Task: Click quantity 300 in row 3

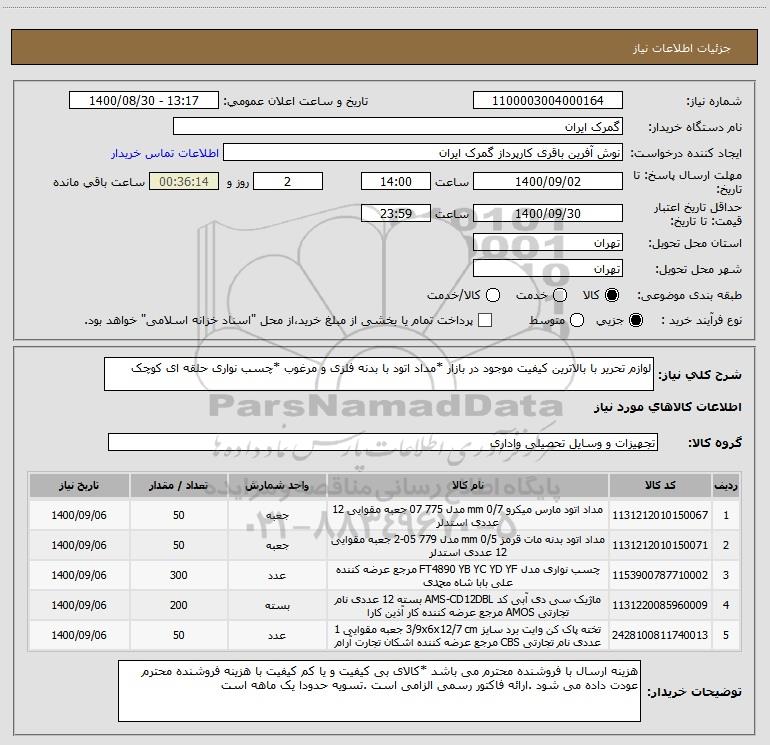Action: tap(178, 575)
